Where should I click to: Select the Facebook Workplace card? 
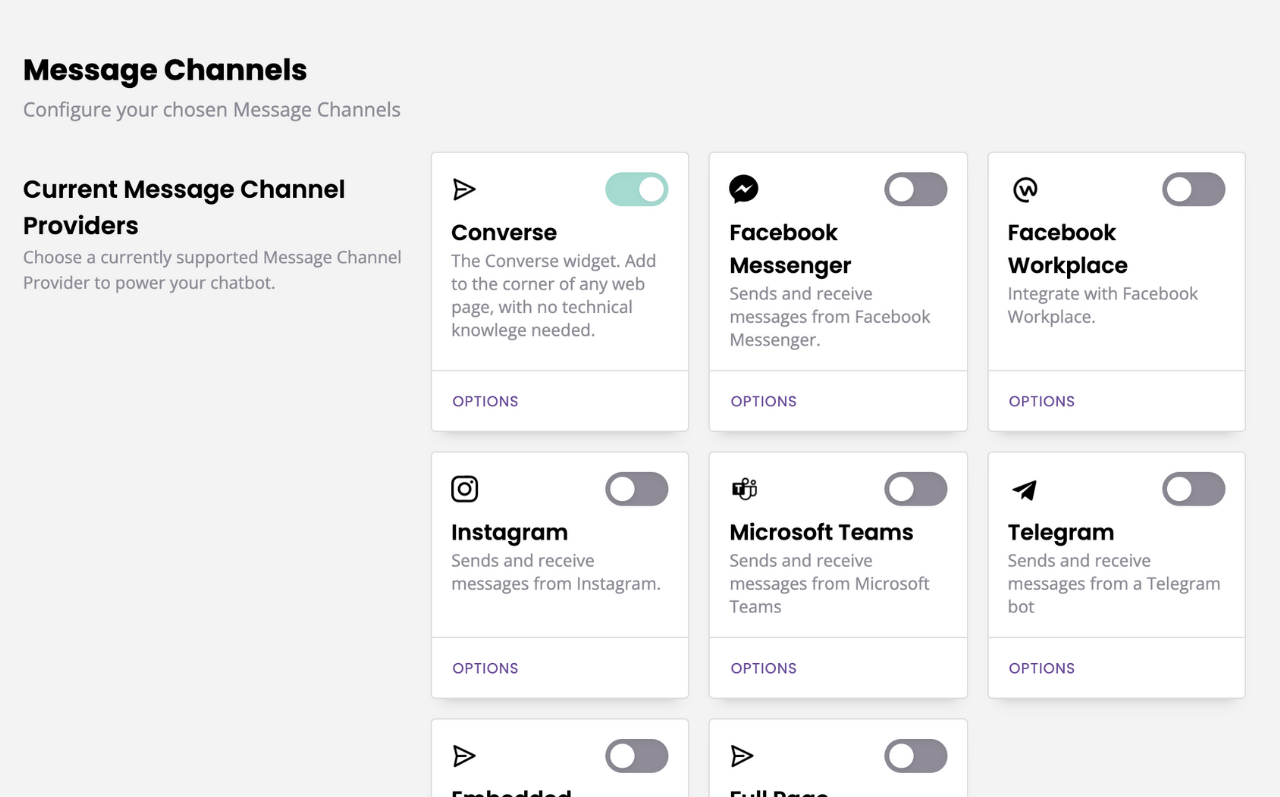(x=1116, y=290)
